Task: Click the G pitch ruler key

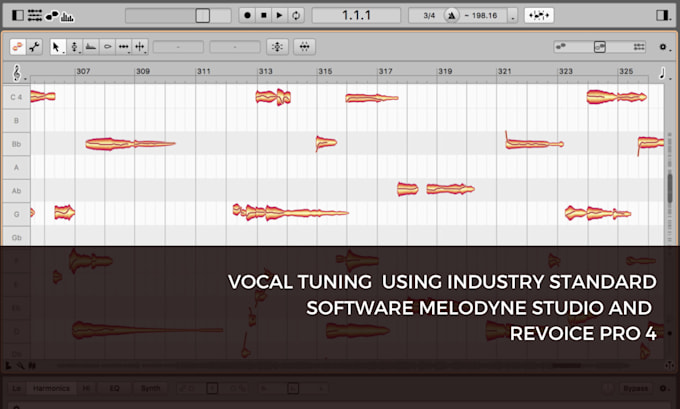Action: (x=16, y=214)
